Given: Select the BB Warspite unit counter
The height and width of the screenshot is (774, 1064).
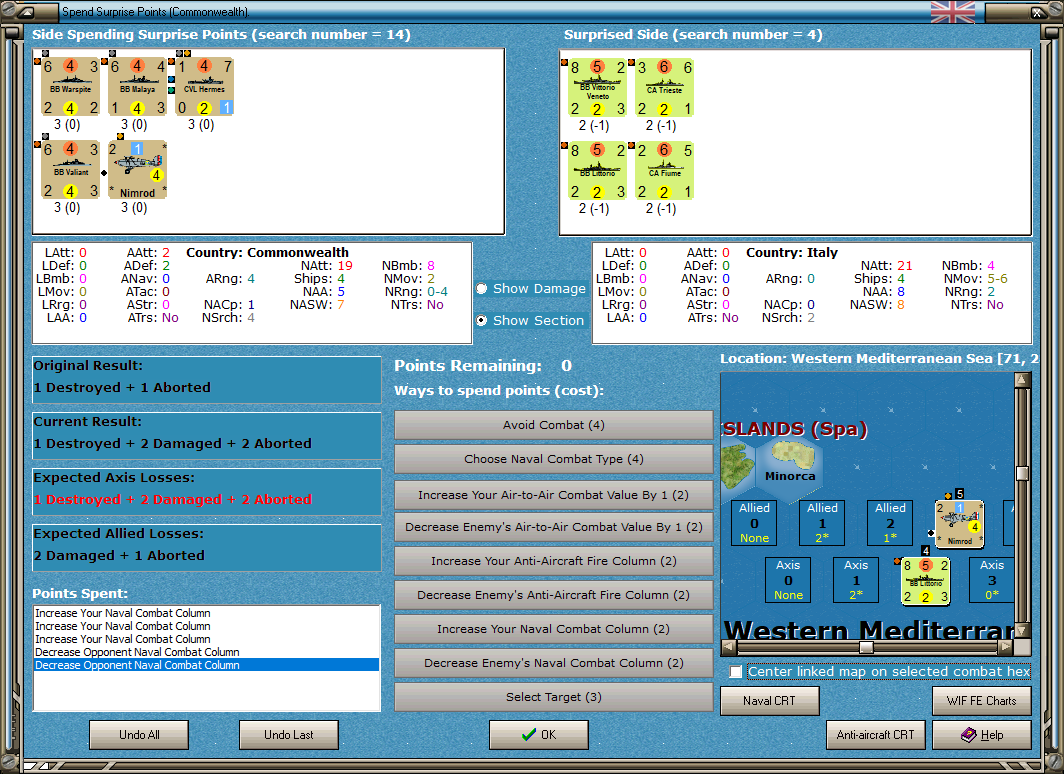Looking at the screenshot, I should coord(71,87).
